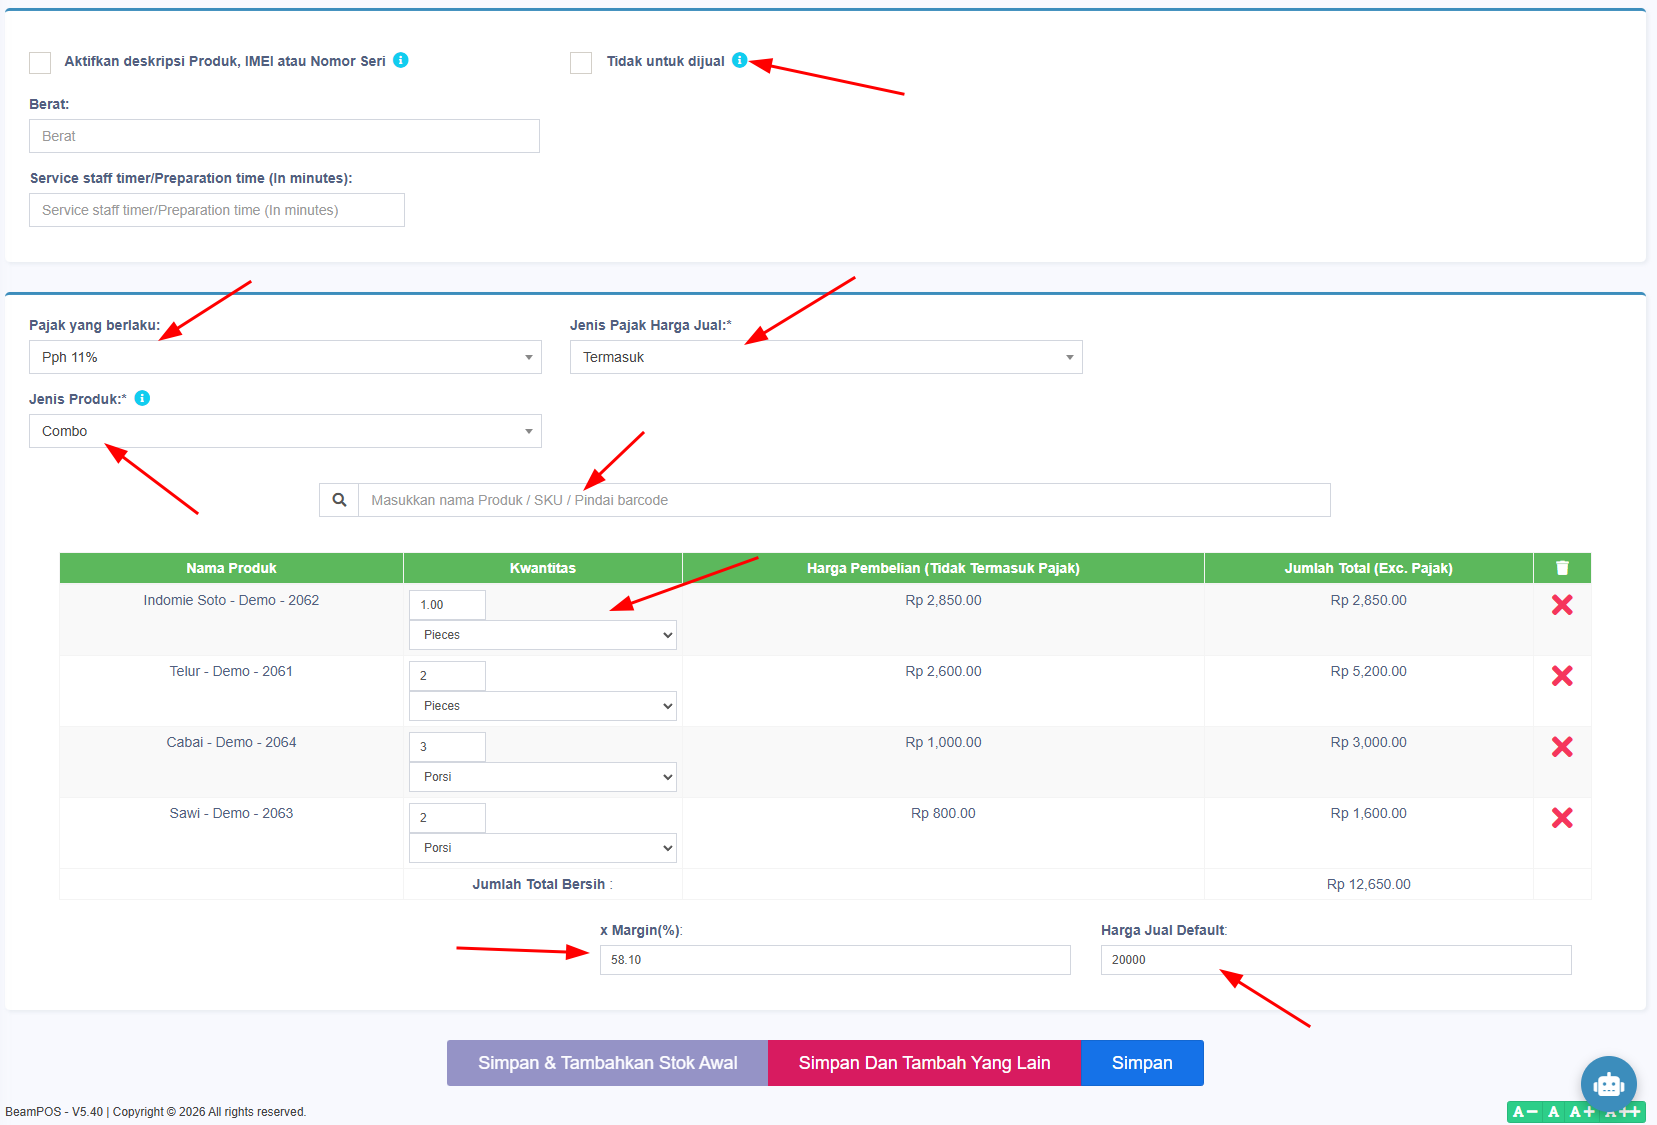This screenshot has width=1657, height=1125.
Task: Click the x Margin(%) input field
Action: (835, 960)
